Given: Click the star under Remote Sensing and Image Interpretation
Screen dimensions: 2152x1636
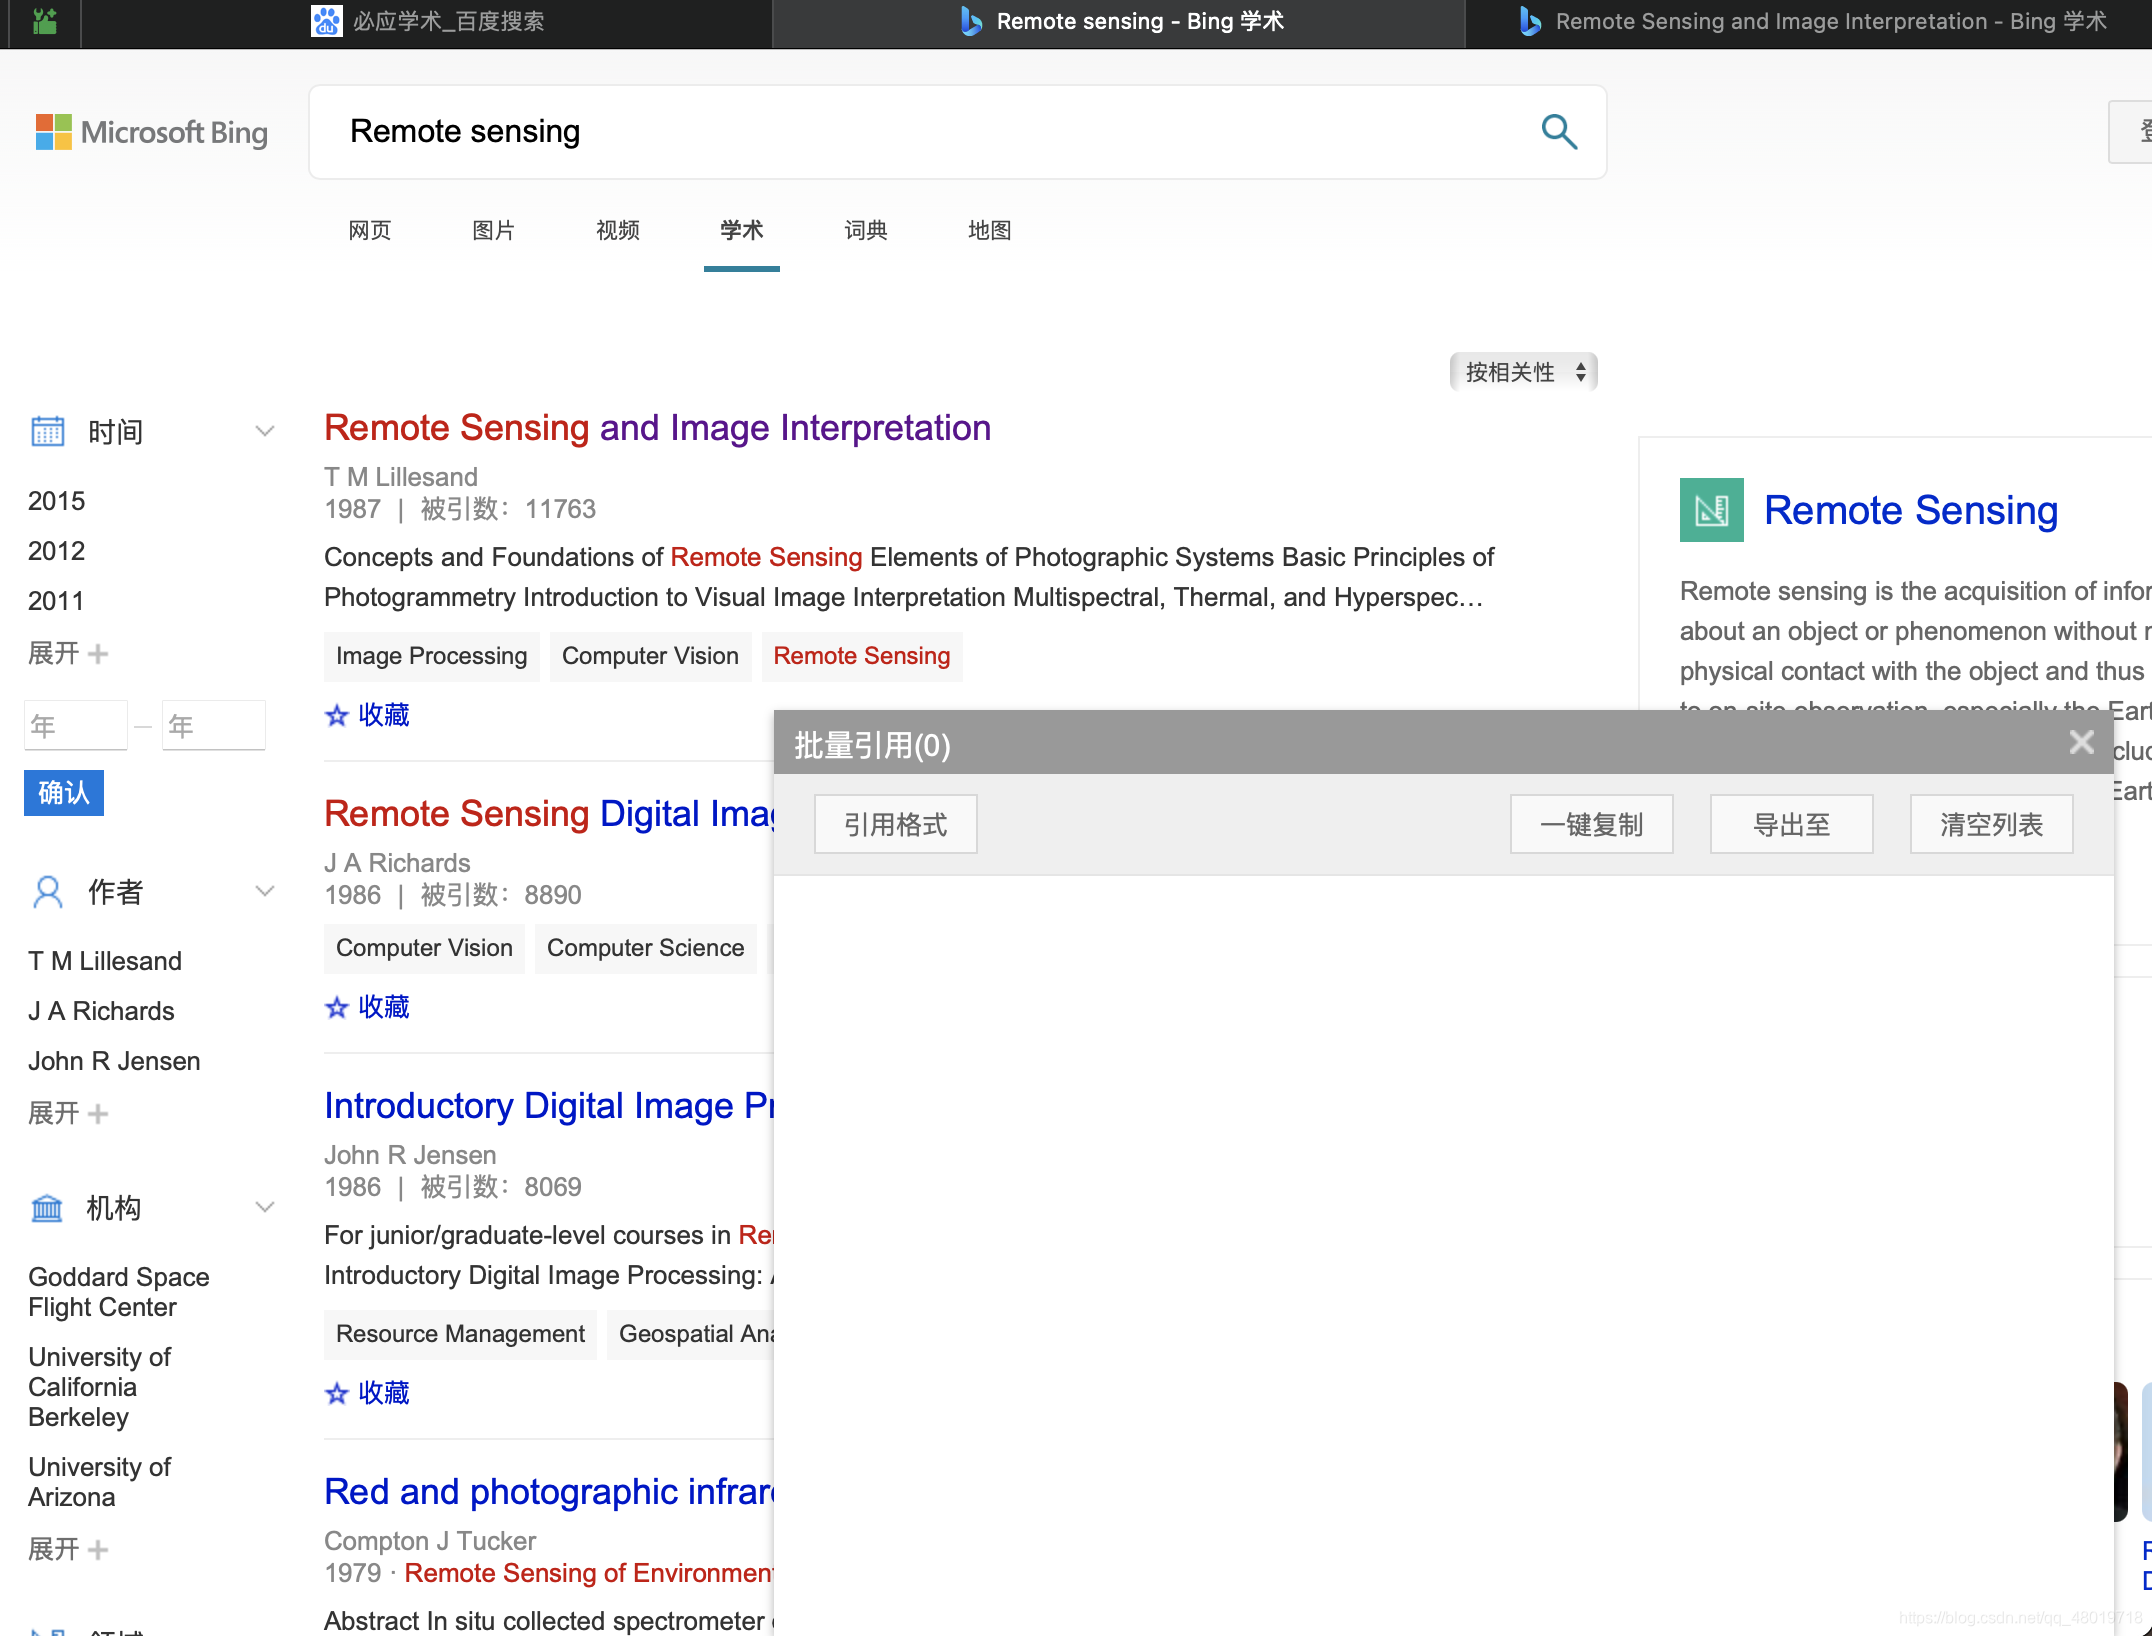Looking at the screenshot, I should tap(337, 715).
